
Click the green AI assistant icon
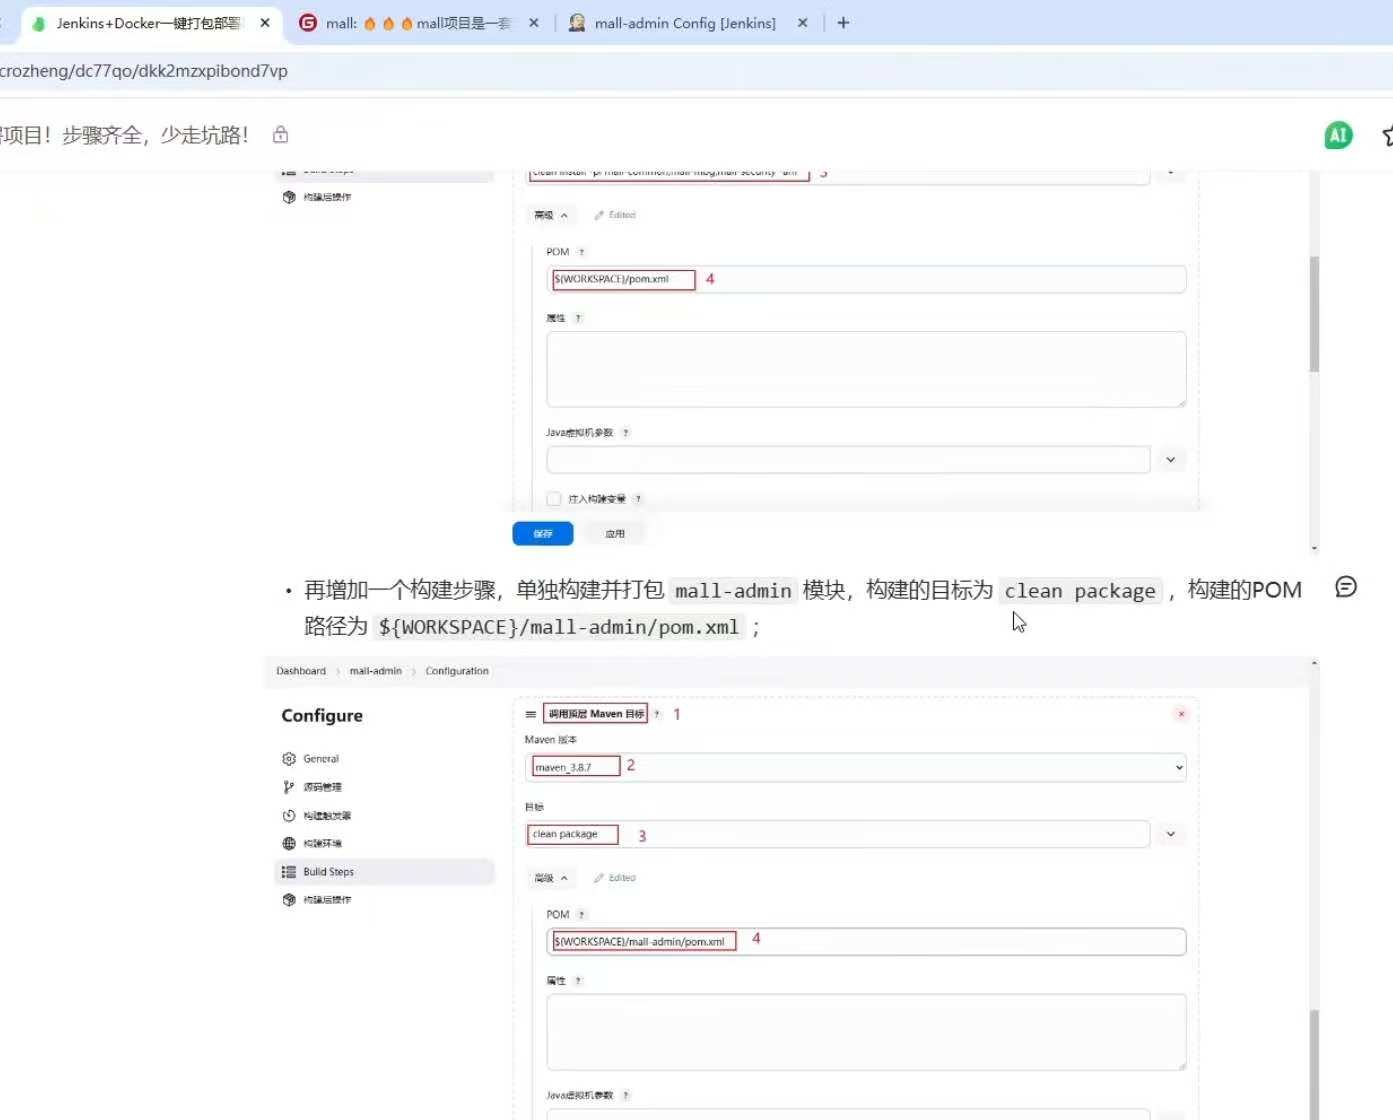(1338, 136)
